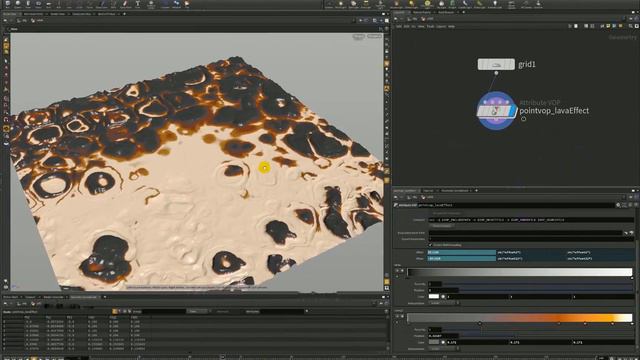This screenshot has height=360, width=640.
Task: Open color picker beside gray swatch
Action: (x=443, y=342)
